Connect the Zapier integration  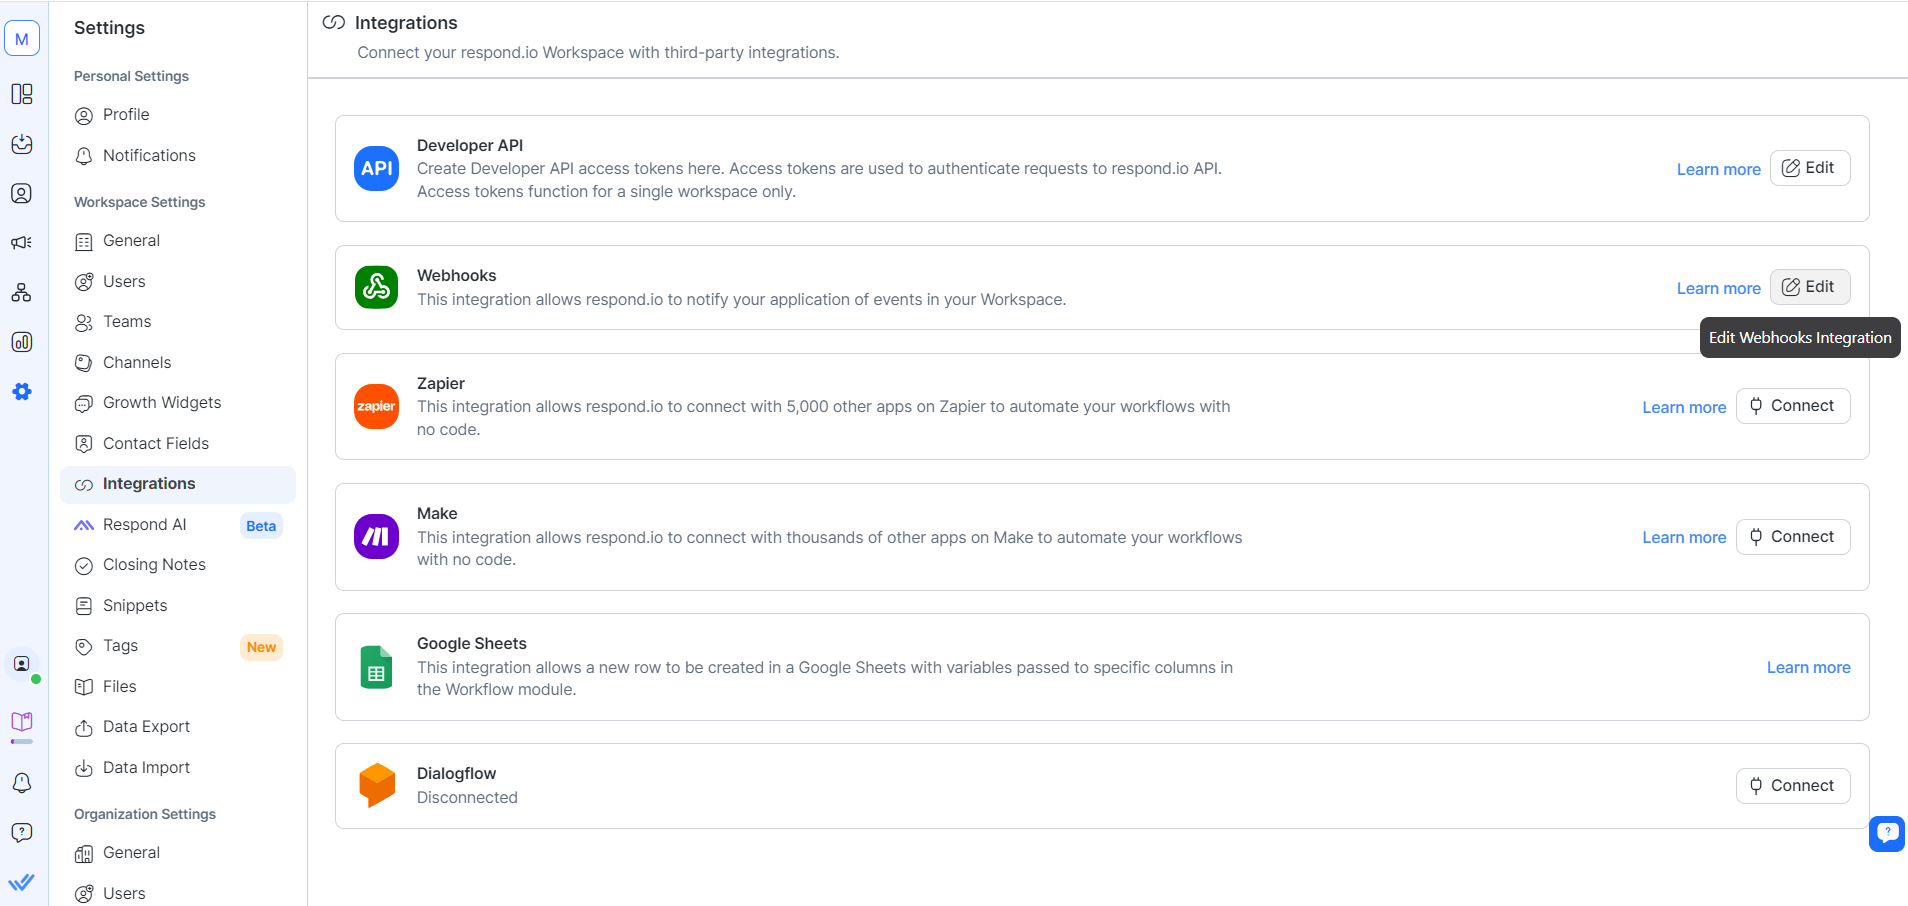tap(1792, 406)
